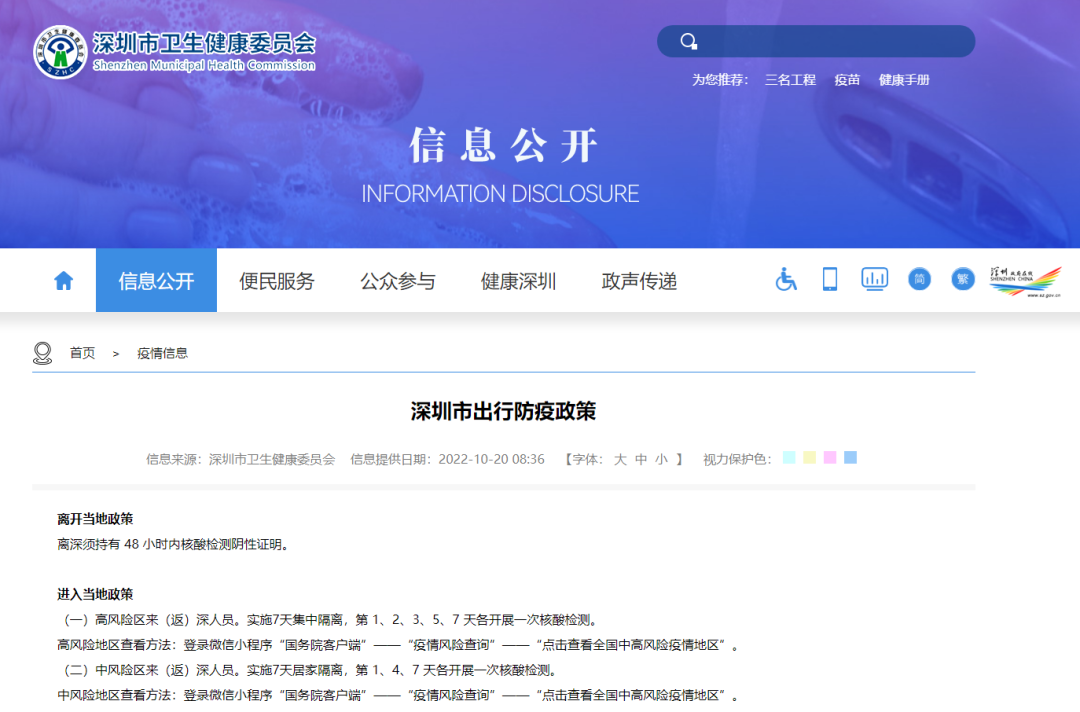The image size is (1080, 712).
Task: Open the 三名工程 recommended link
Action: [790, 80]
